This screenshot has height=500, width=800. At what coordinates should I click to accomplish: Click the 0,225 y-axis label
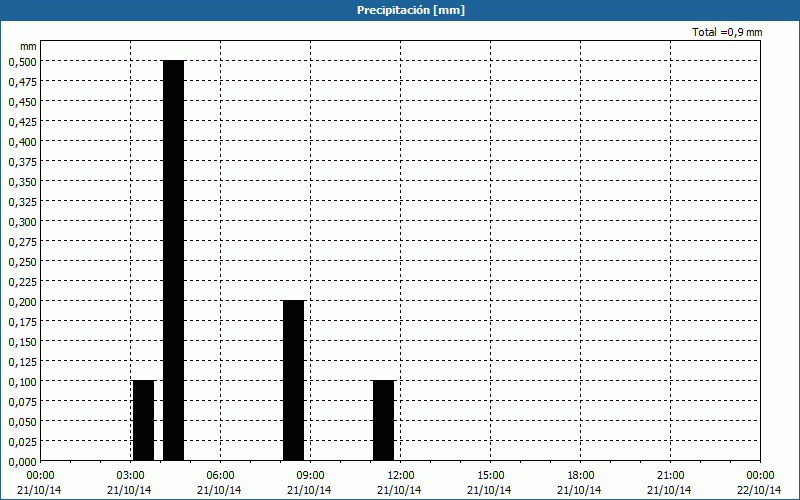click(x=22, y=281)
